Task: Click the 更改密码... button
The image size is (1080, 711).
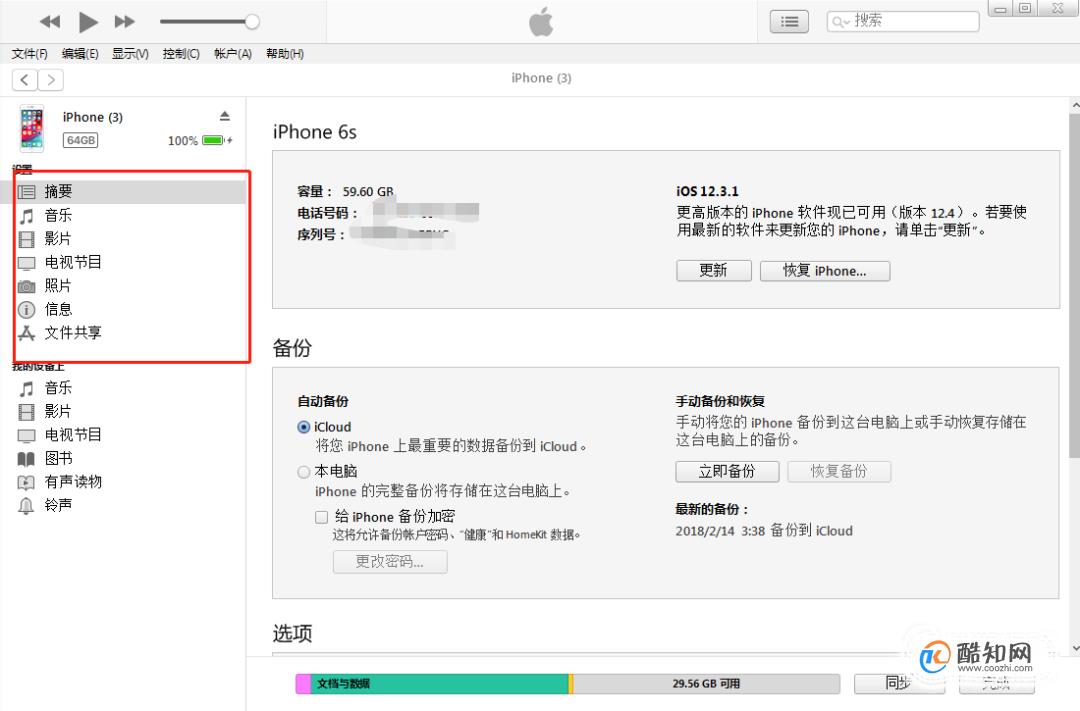Action: [390, 561]
